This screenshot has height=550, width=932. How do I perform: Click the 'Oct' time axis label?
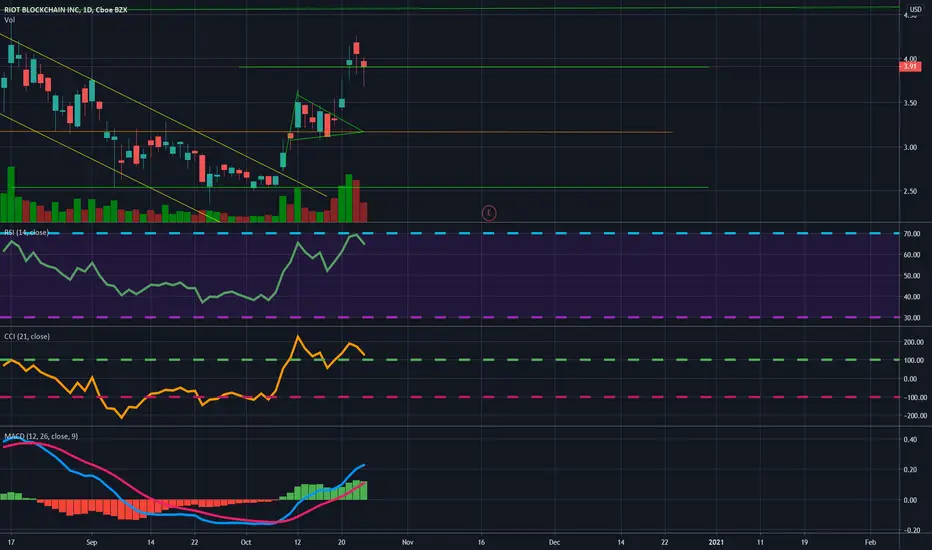point(245,542)
